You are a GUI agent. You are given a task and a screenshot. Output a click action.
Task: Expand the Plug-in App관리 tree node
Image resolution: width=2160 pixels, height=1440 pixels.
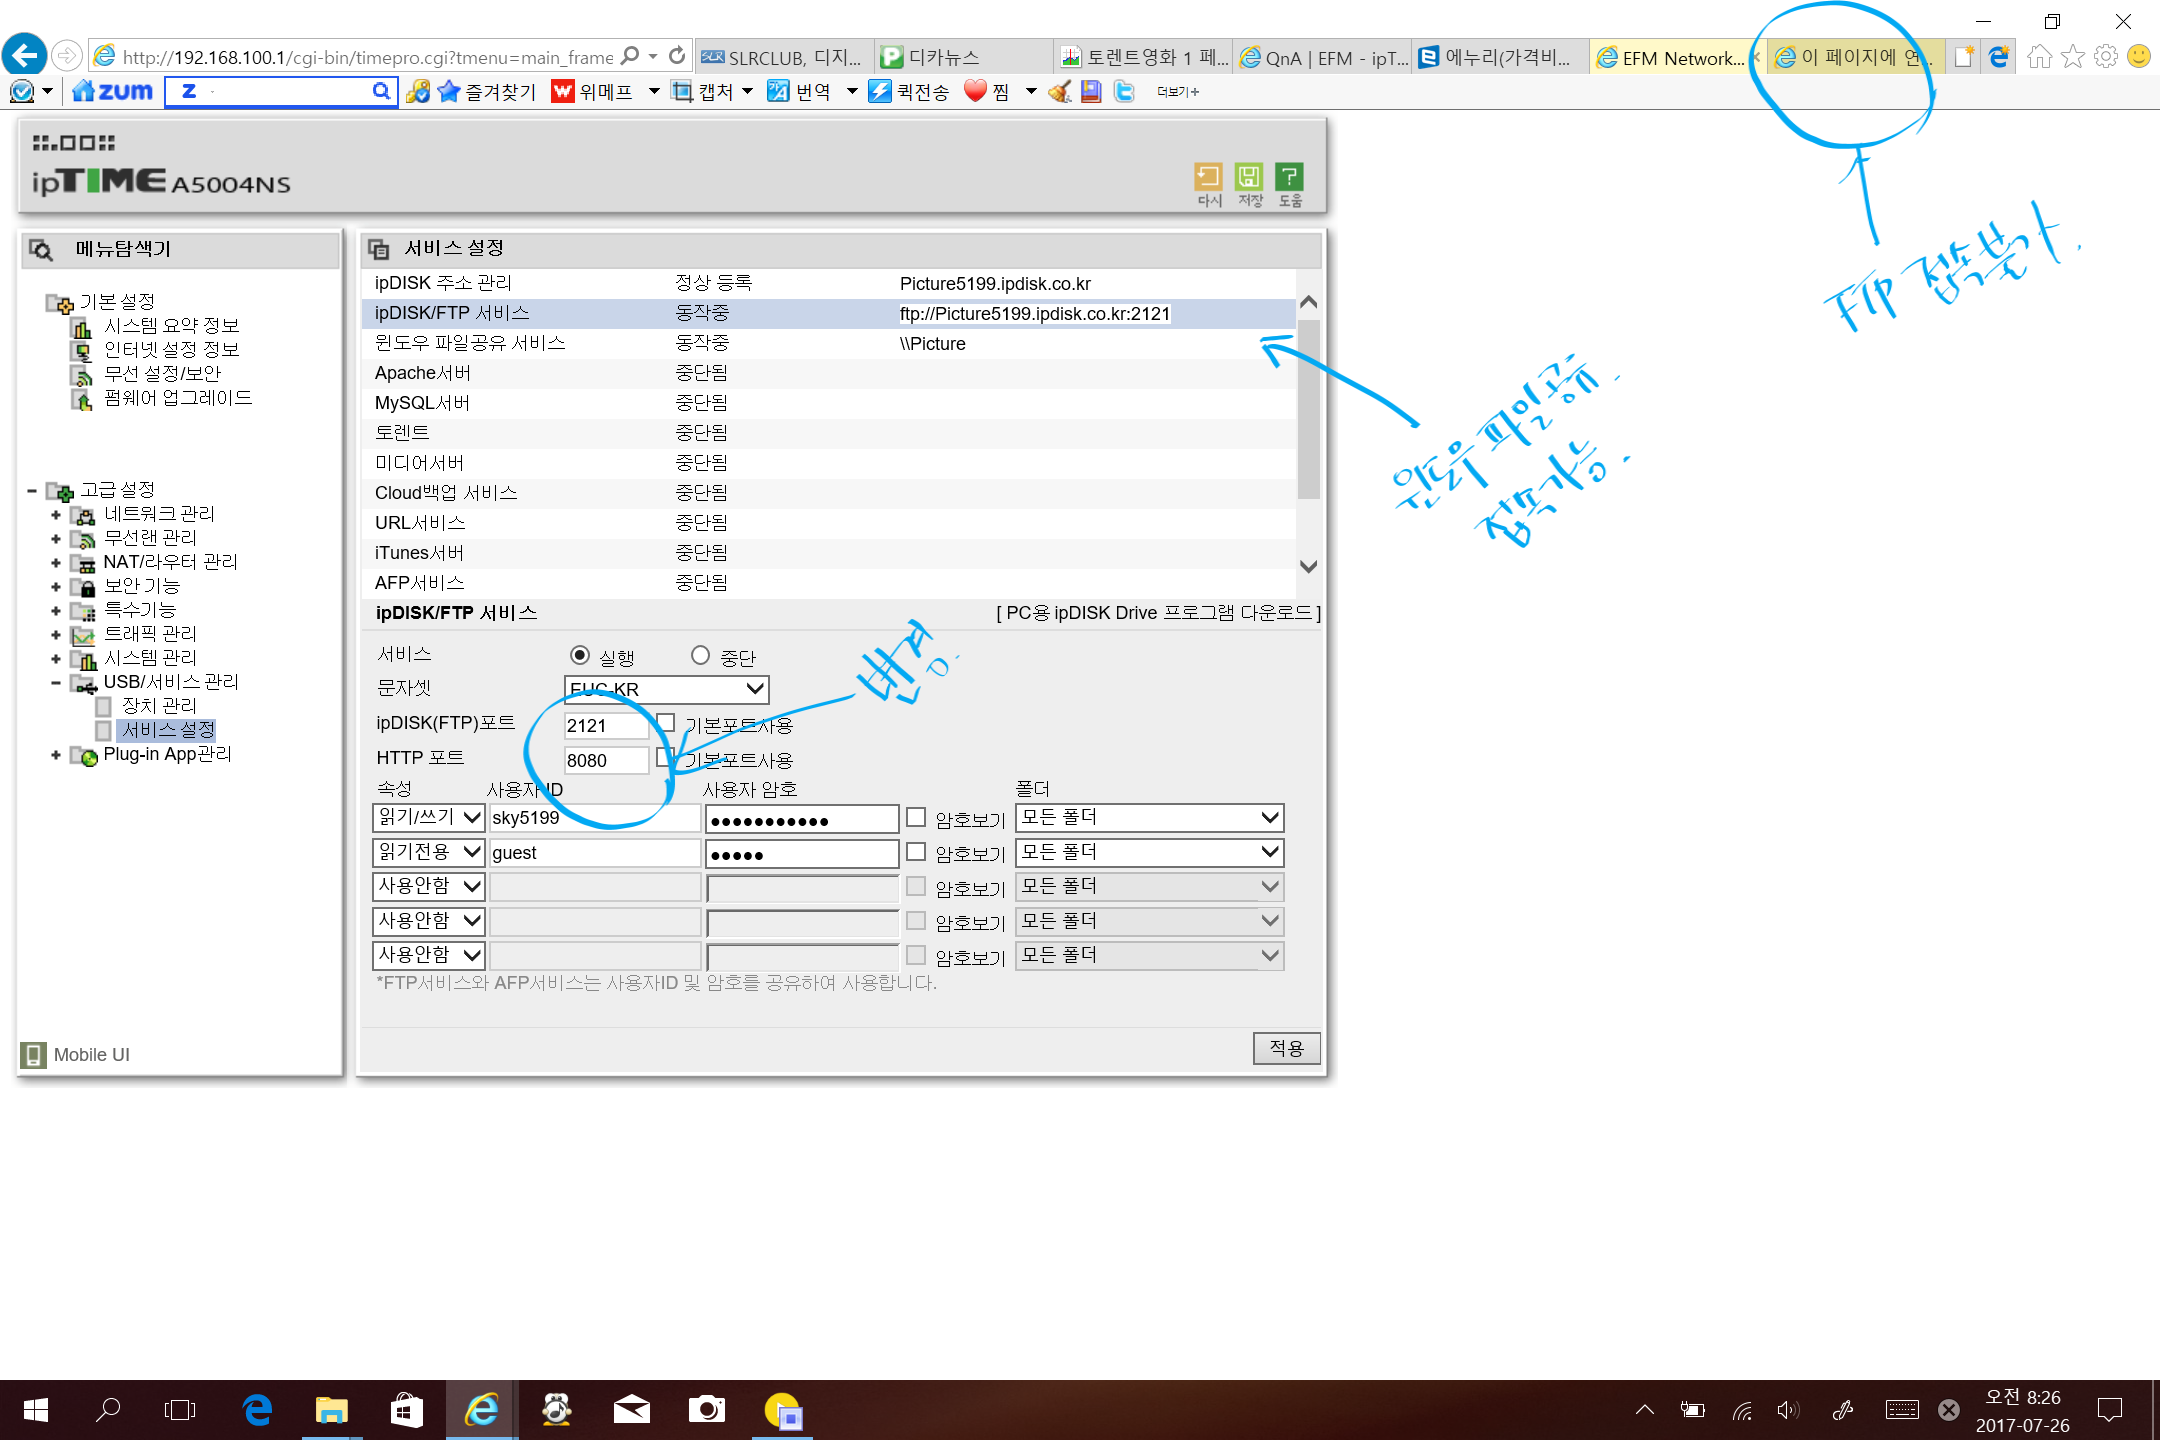[56, 755]
